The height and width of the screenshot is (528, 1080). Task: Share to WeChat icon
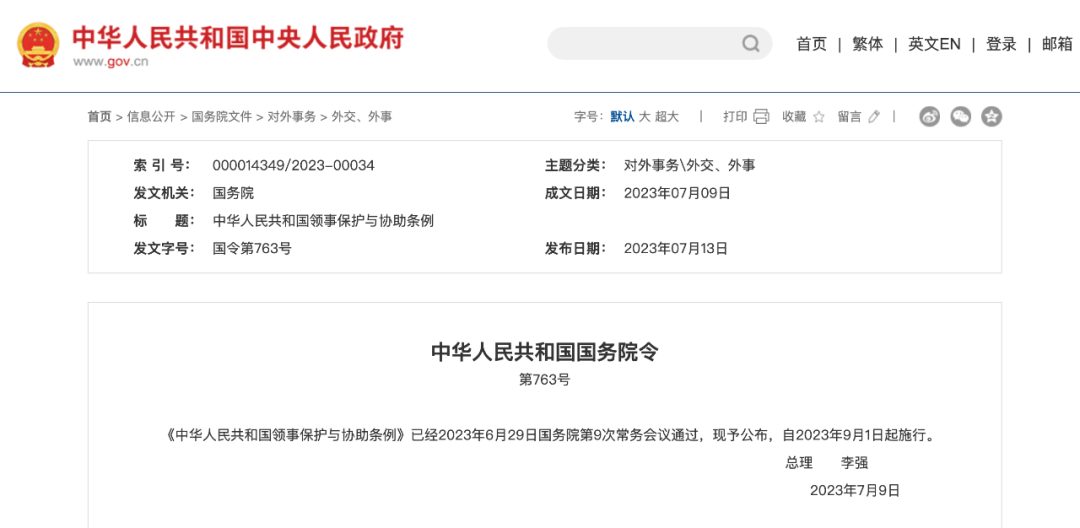pos(961,117)
